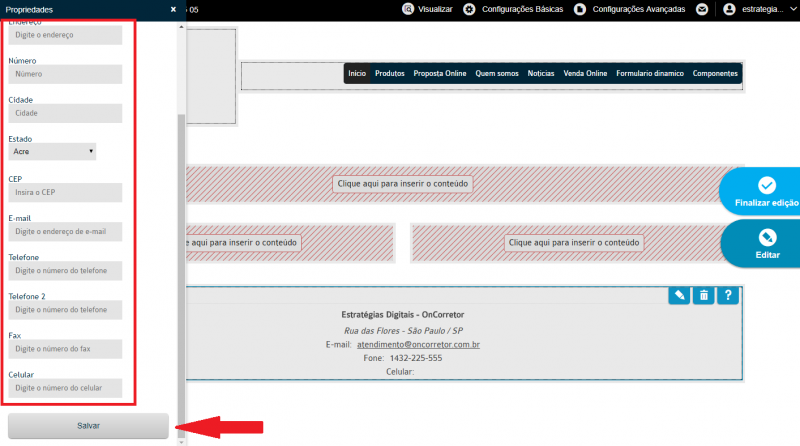The width and height of the screenshot is (800, 446).
Task: Click scrollbar up arrow in properties panel
Action: 181,27
